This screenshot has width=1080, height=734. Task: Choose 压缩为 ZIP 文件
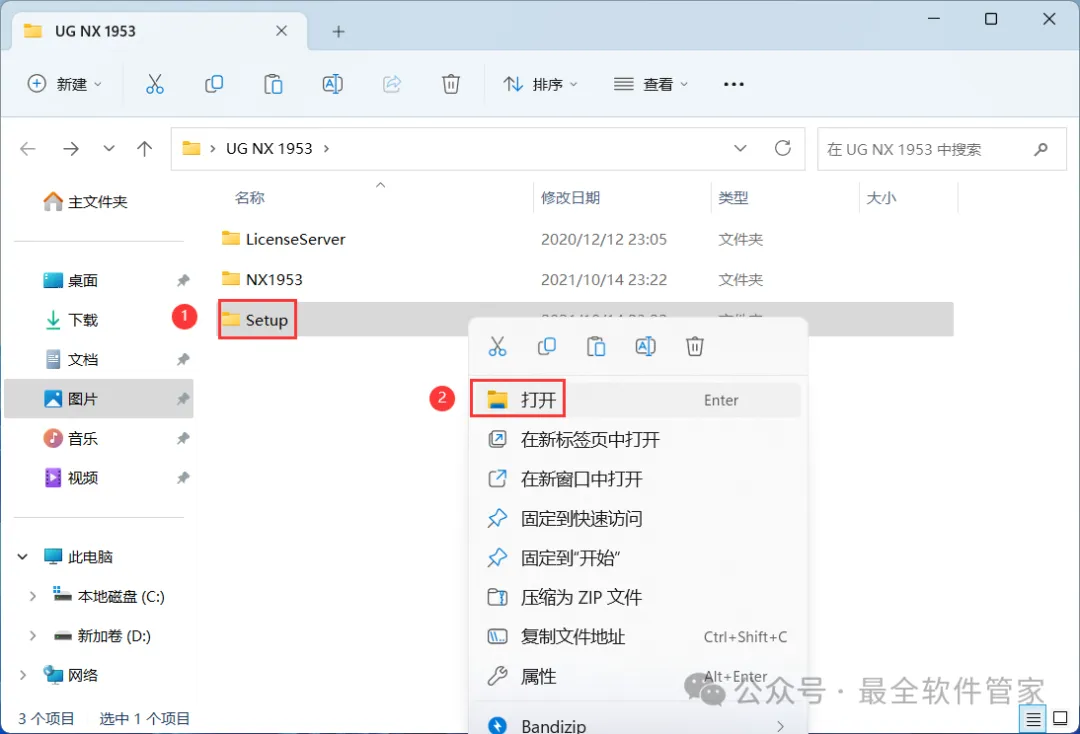pos(636,597)
